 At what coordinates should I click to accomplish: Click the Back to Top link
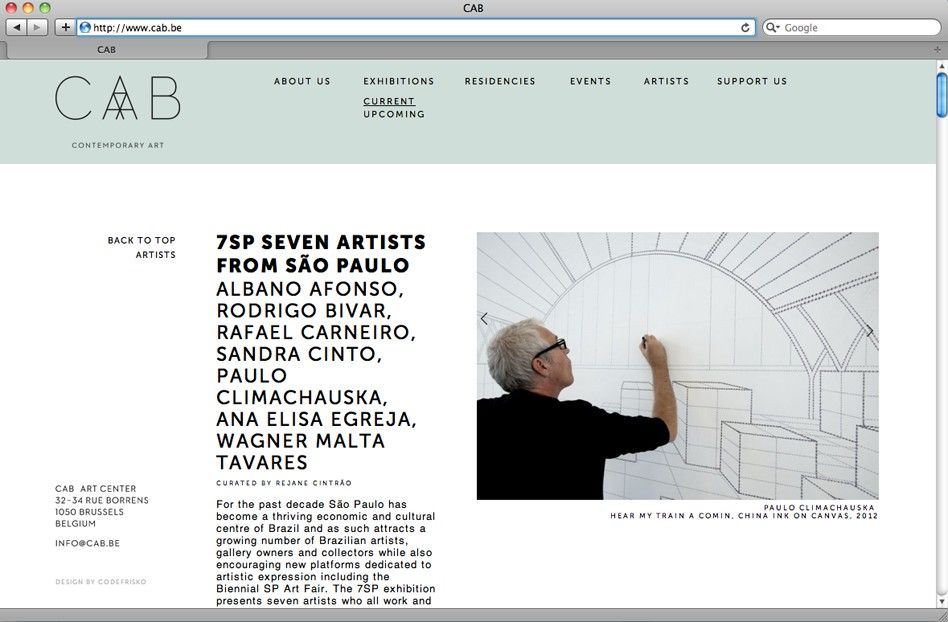coord(141,240)
